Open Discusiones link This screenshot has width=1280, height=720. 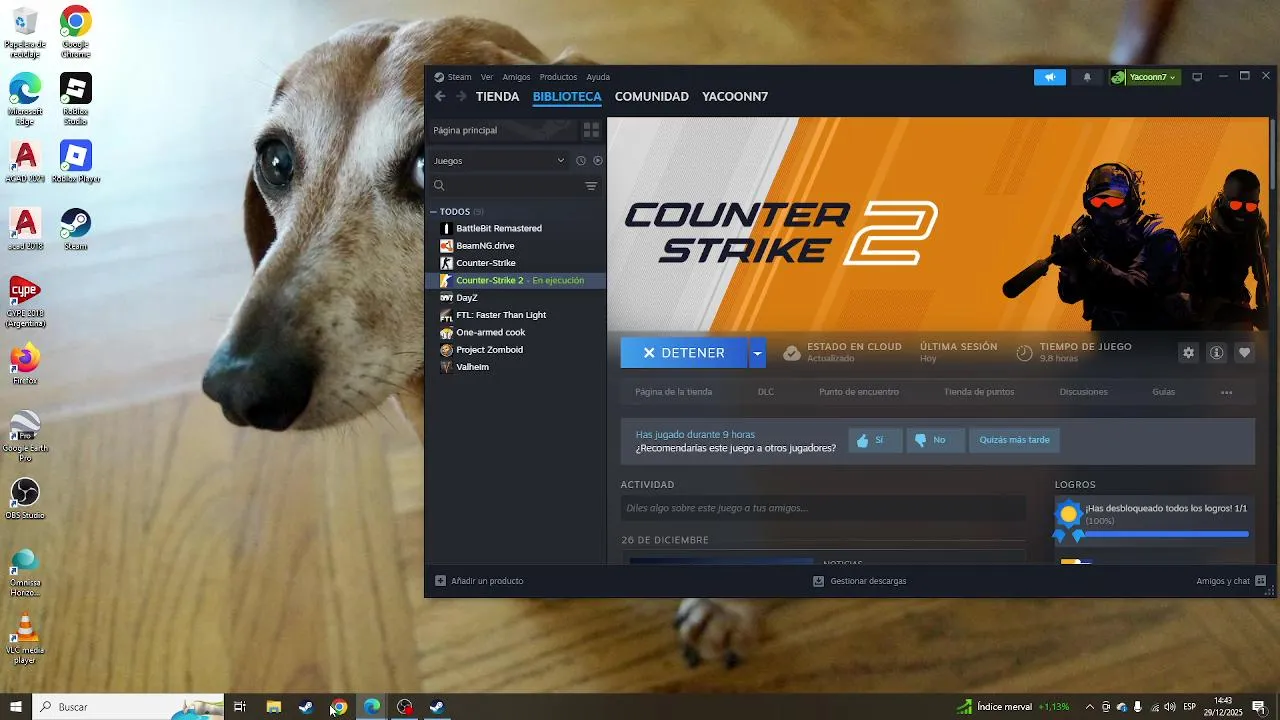tap(1083, 392)
